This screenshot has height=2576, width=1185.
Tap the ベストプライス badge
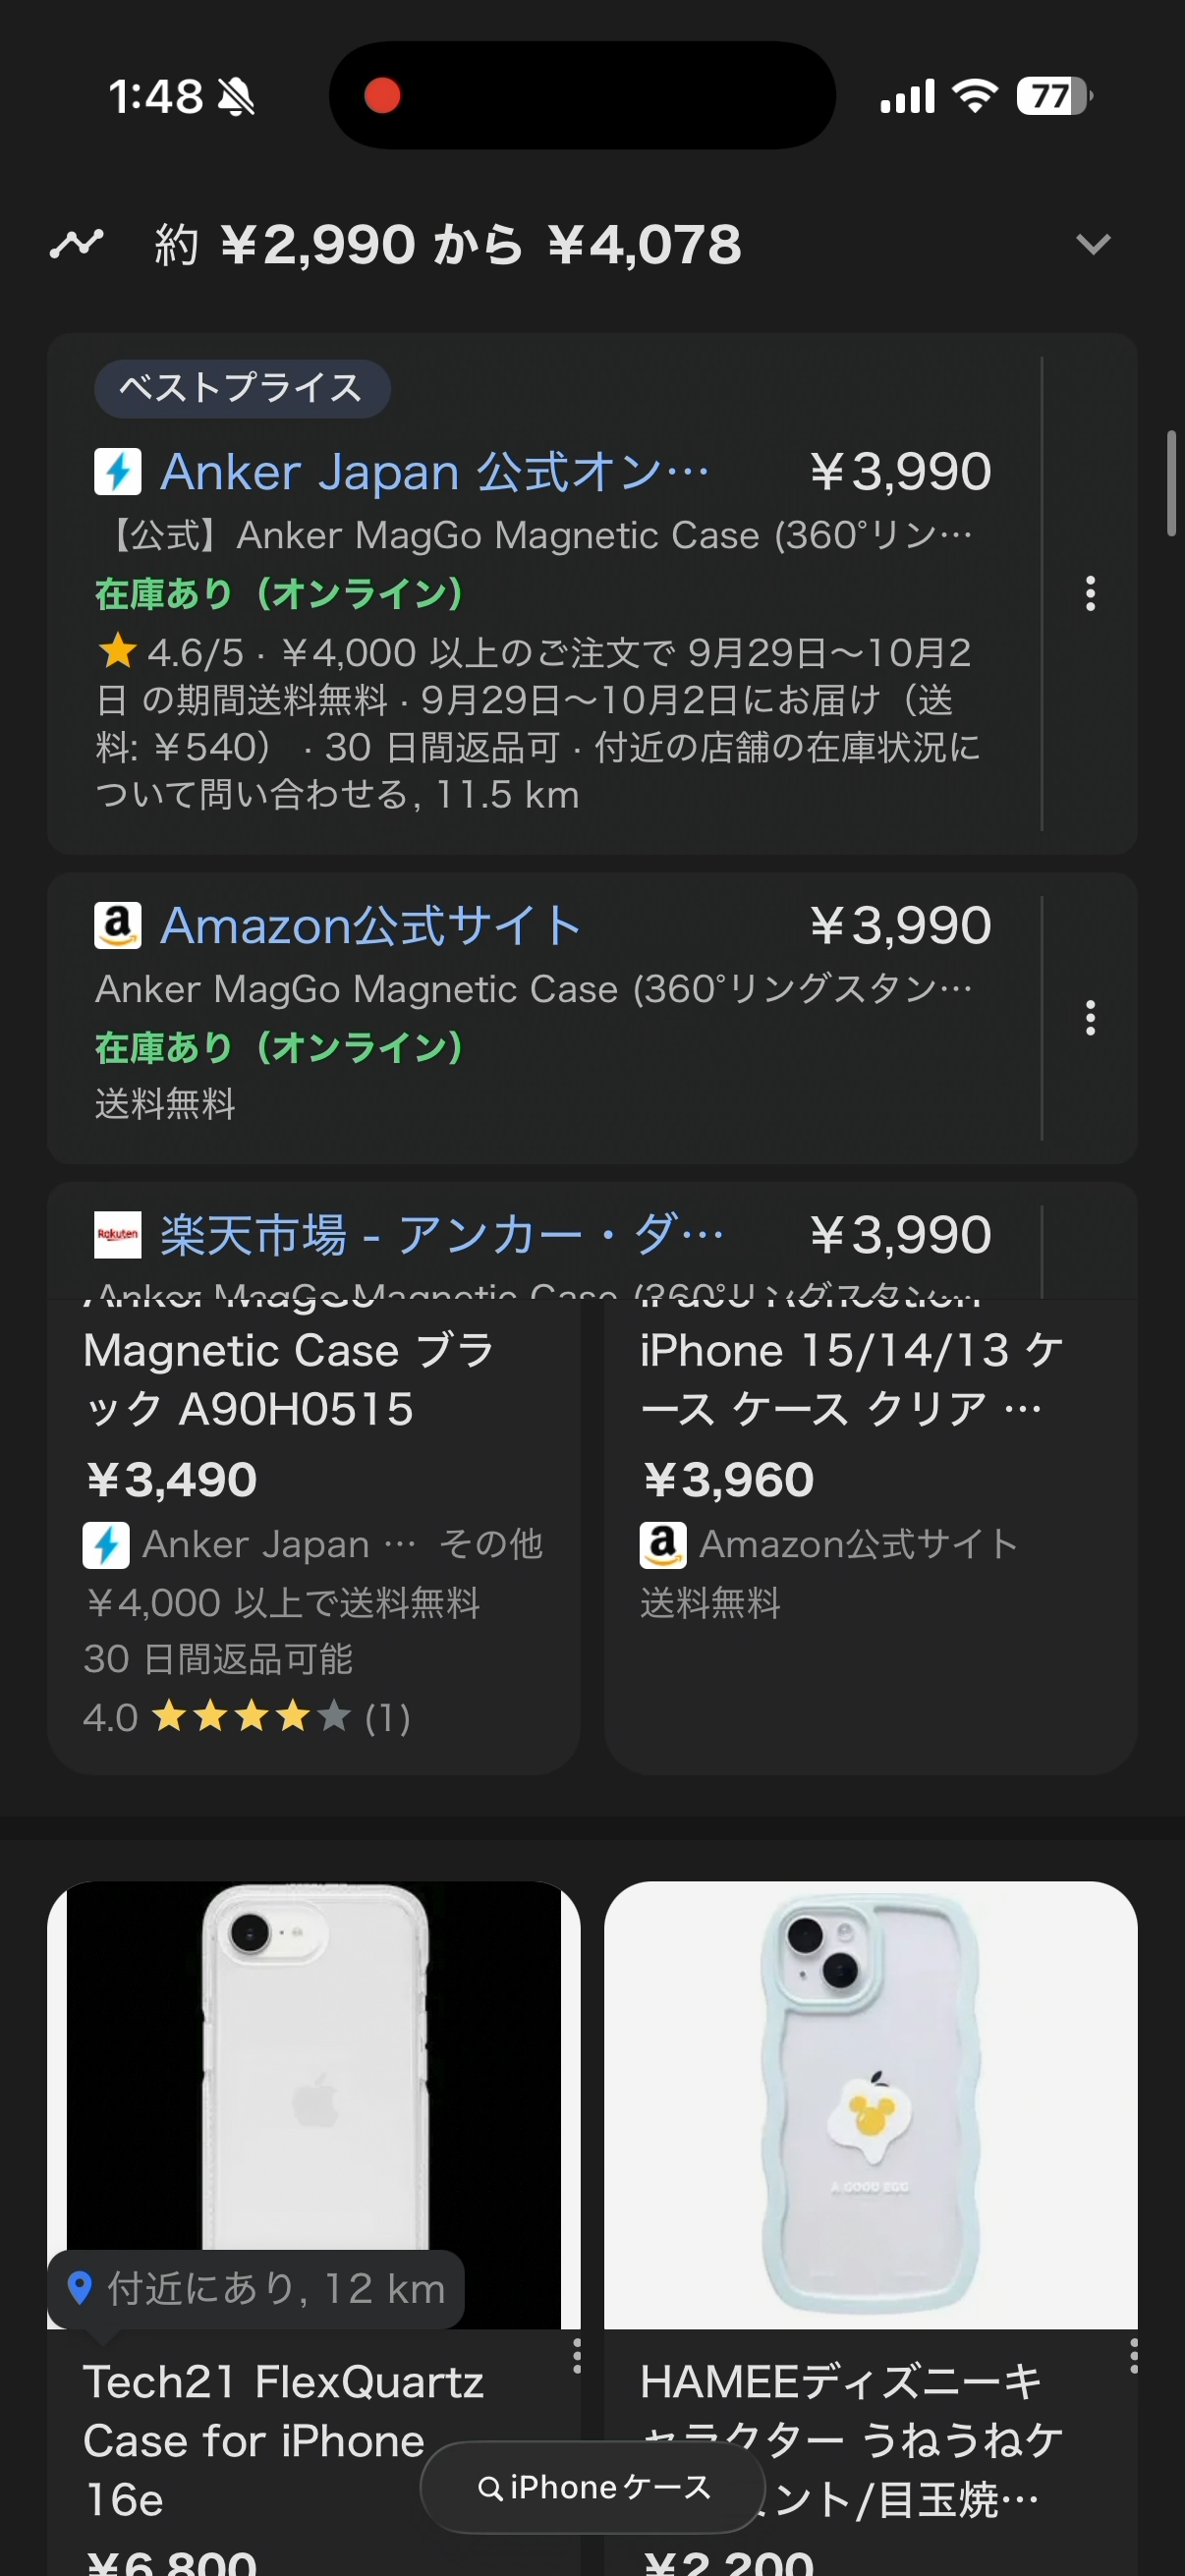click(242, 388)
